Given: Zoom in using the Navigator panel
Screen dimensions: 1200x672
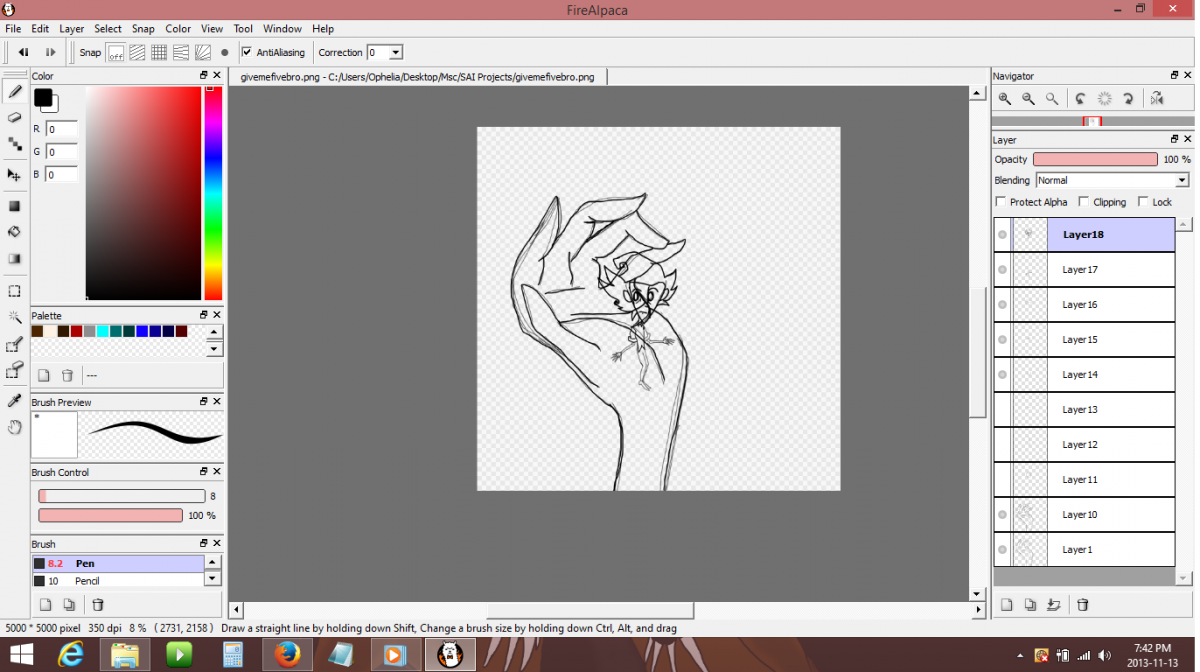Looking at the screenshot, I should [x=1004, y=99].
